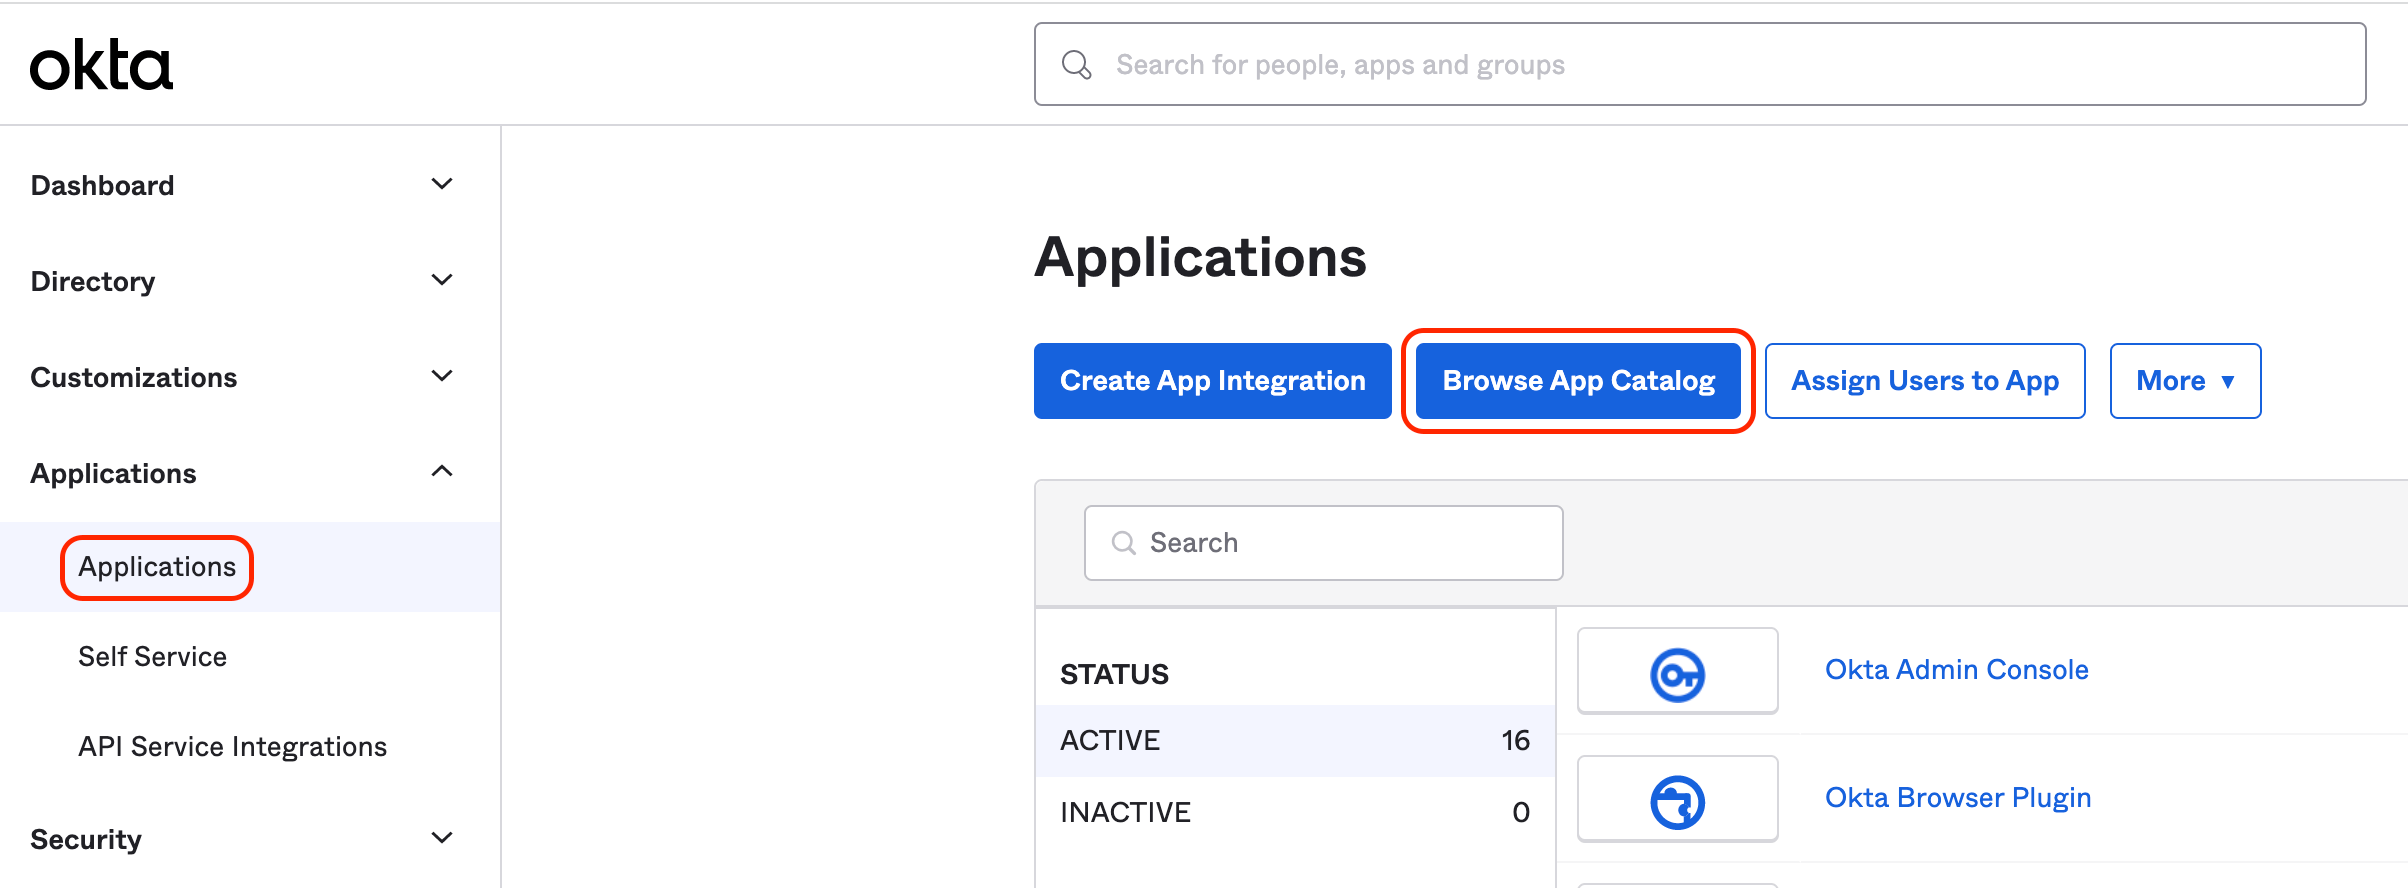Viewport: 2408px width, 888px height.
Task: Open API Service Integrations
Action: [x=233, y=745]
